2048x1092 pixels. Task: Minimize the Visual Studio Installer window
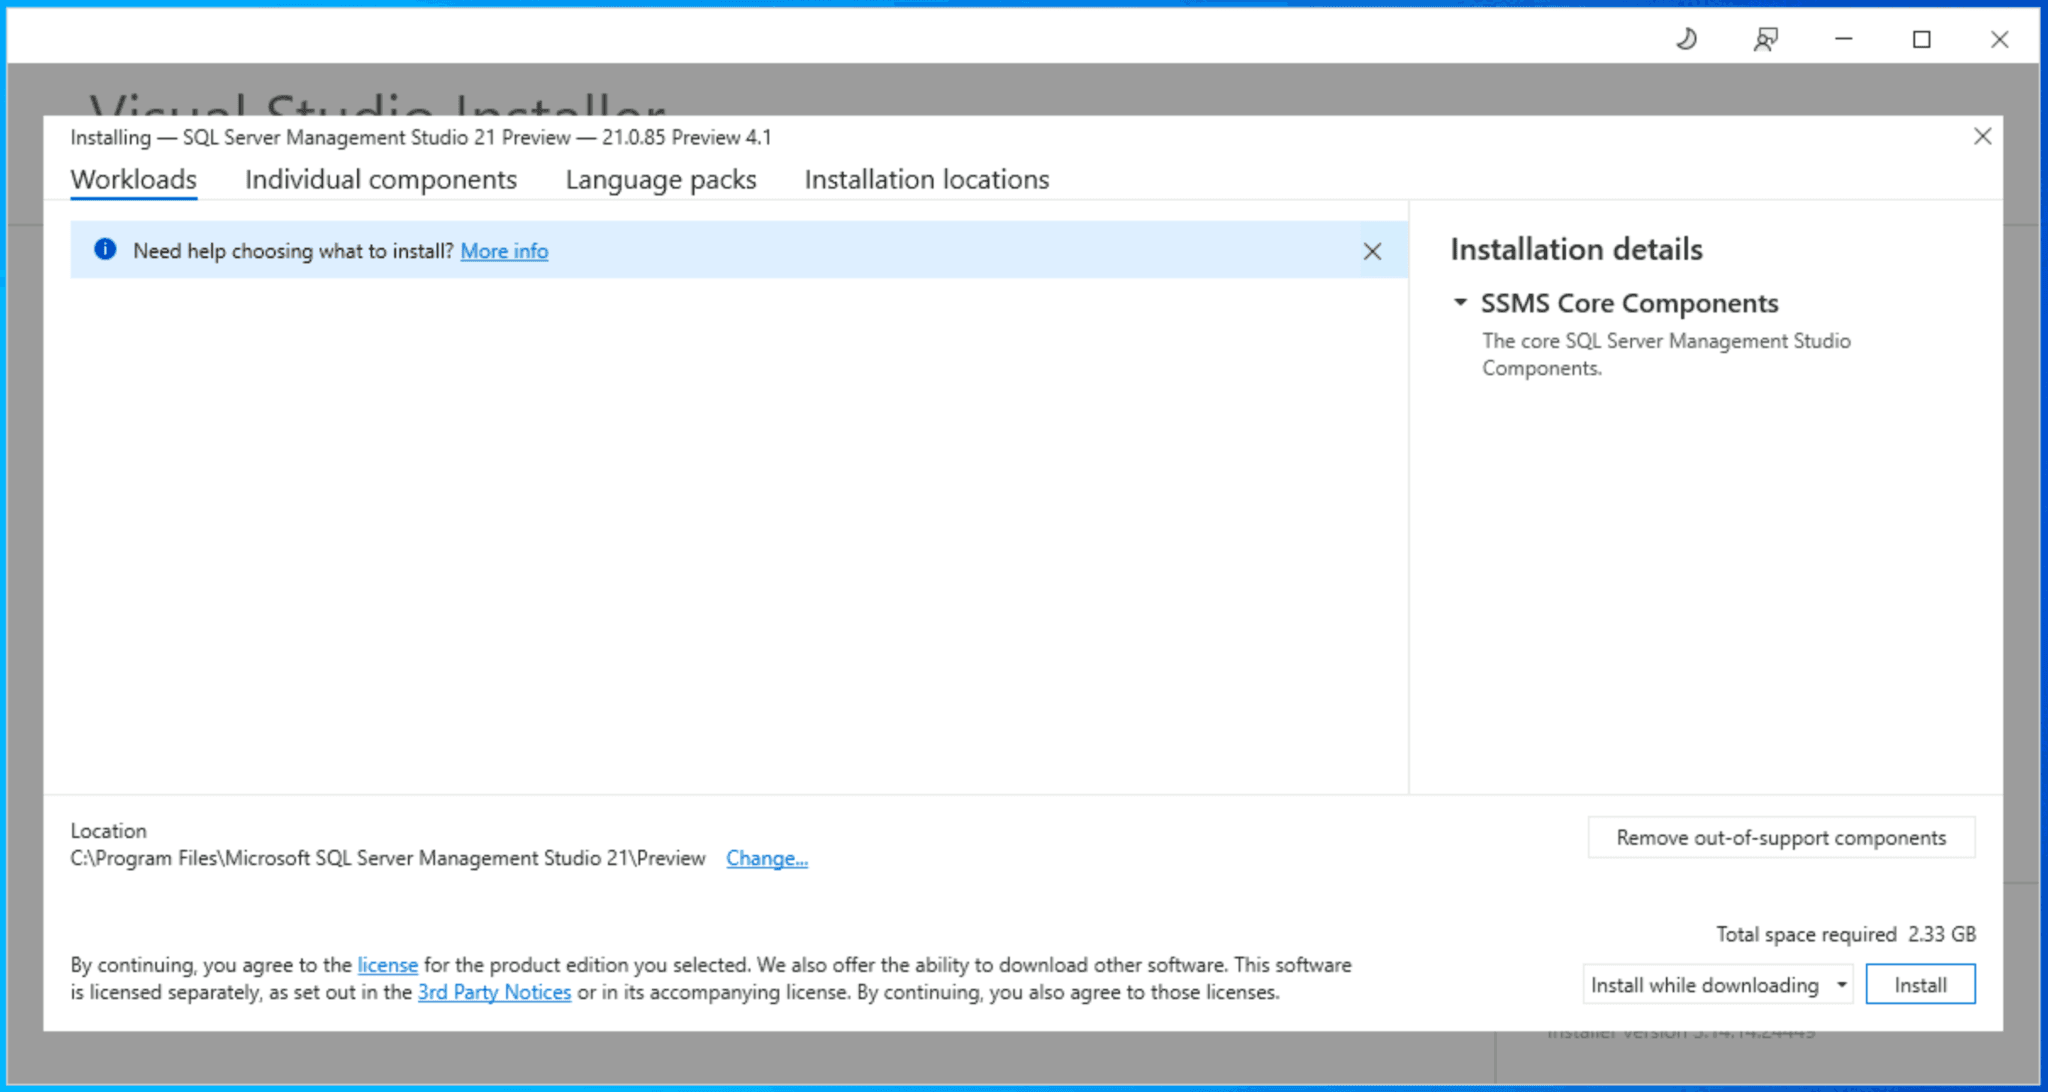click(1841, 40)
